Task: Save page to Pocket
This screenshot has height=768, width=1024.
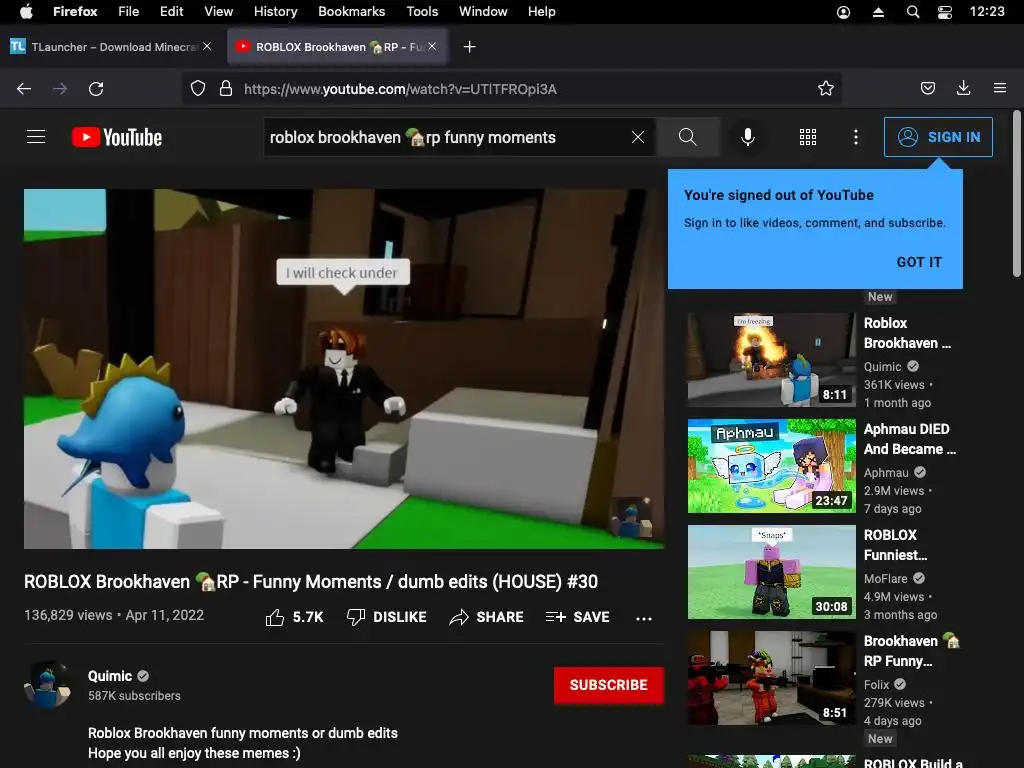Action: [928, 88]
